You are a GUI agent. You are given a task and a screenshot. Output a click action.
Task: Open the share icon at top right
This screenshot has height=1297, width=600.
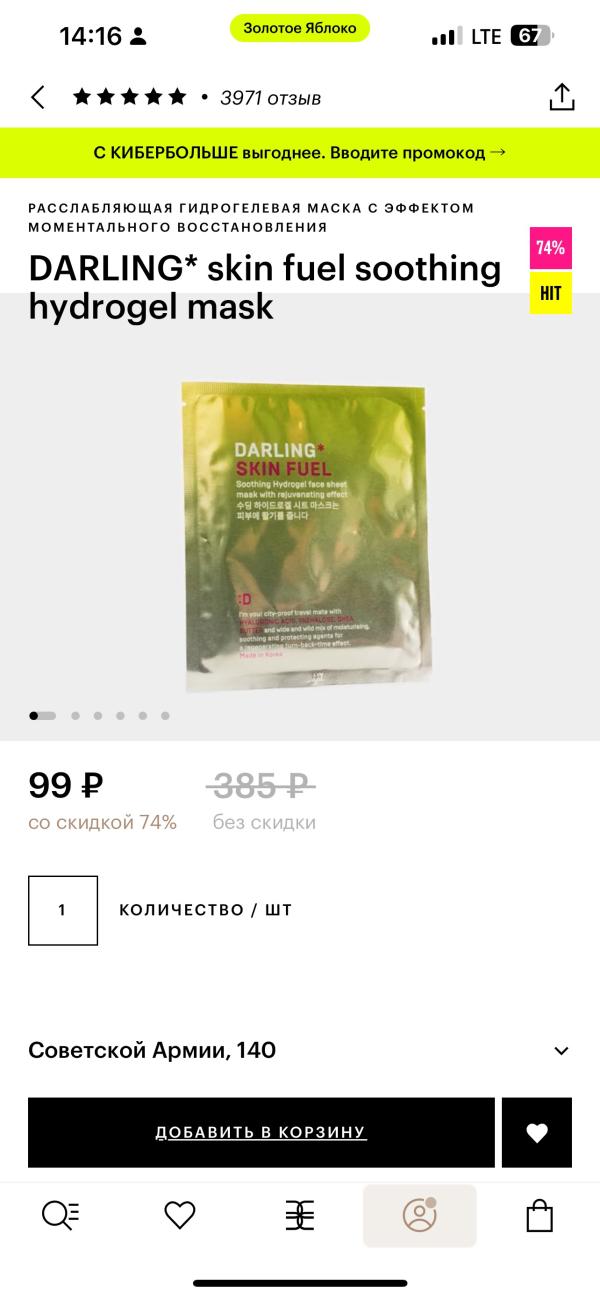tap(562, 97)
